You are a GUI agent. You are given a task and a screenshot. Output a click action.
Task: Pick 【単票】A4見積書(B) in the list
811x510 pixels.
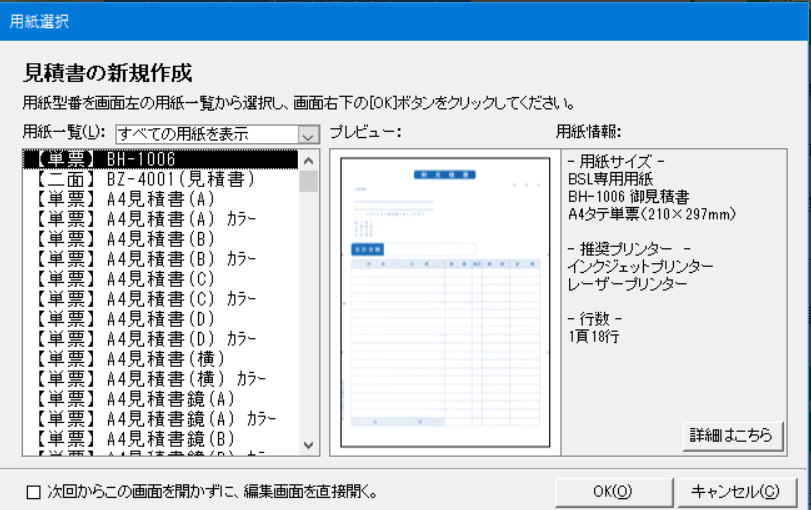click(x=160, y=239)
